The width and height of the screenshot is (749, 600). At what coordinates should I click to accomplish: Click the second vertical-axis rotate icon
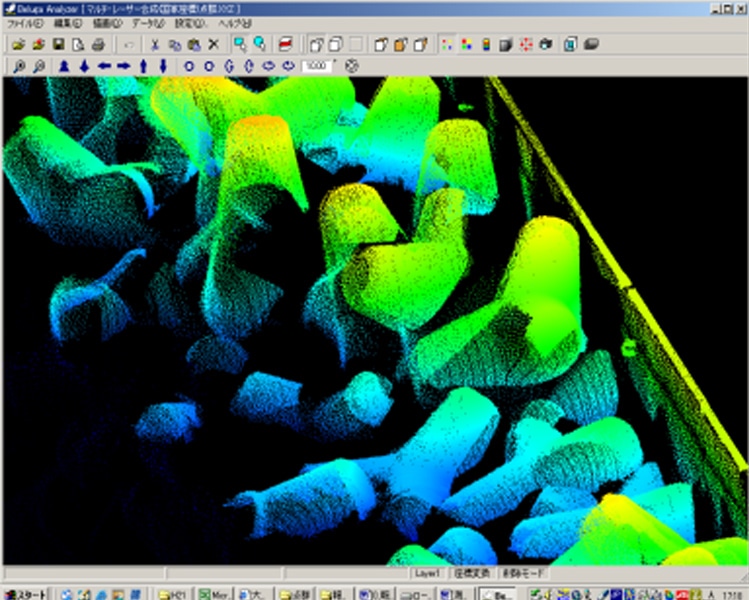(x=248, y=66)
